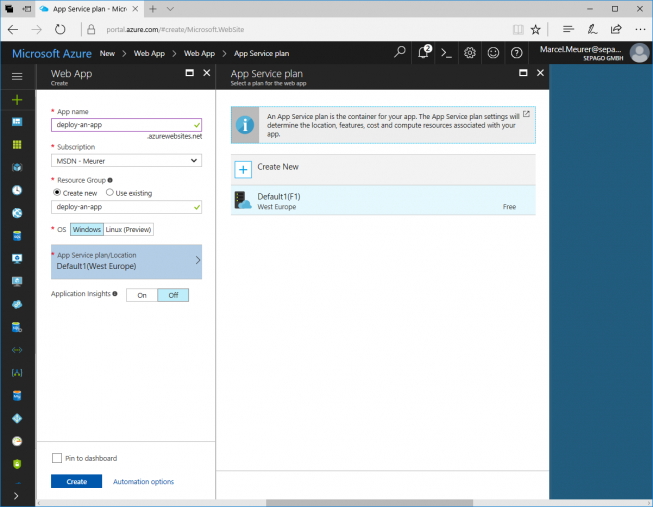Open browser reading view icon
The height and width of the screenshot is (507, 653).
[x=518, y=30]
